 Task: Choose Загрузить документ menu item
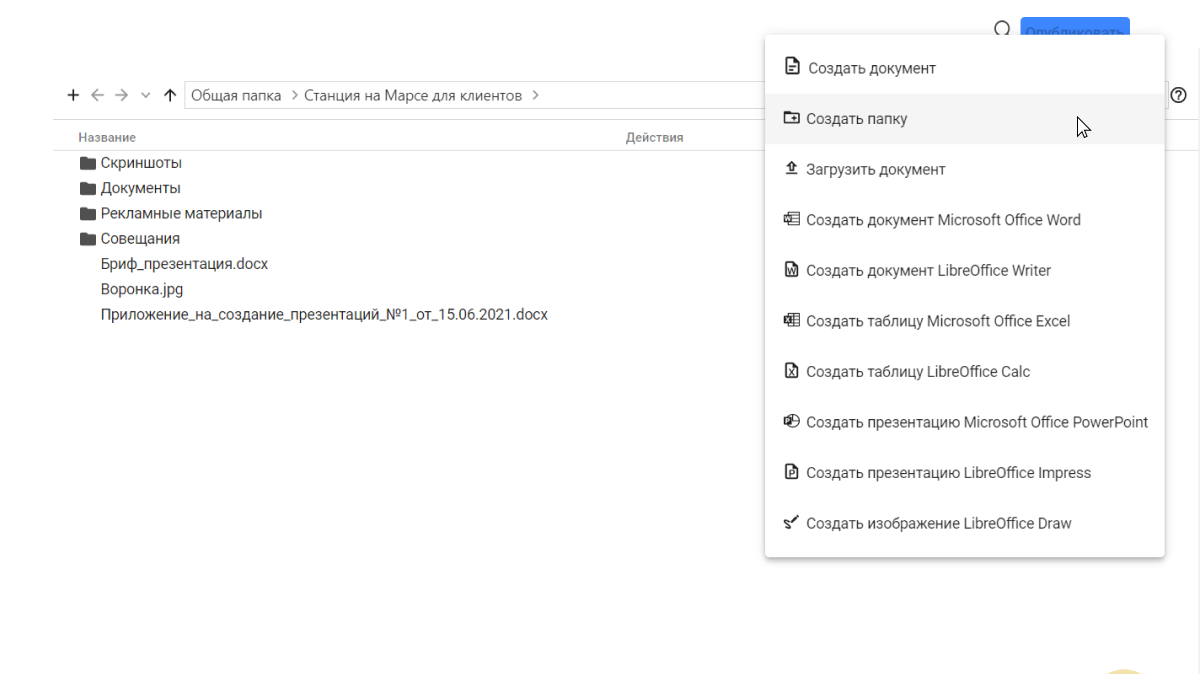[964, 169]
